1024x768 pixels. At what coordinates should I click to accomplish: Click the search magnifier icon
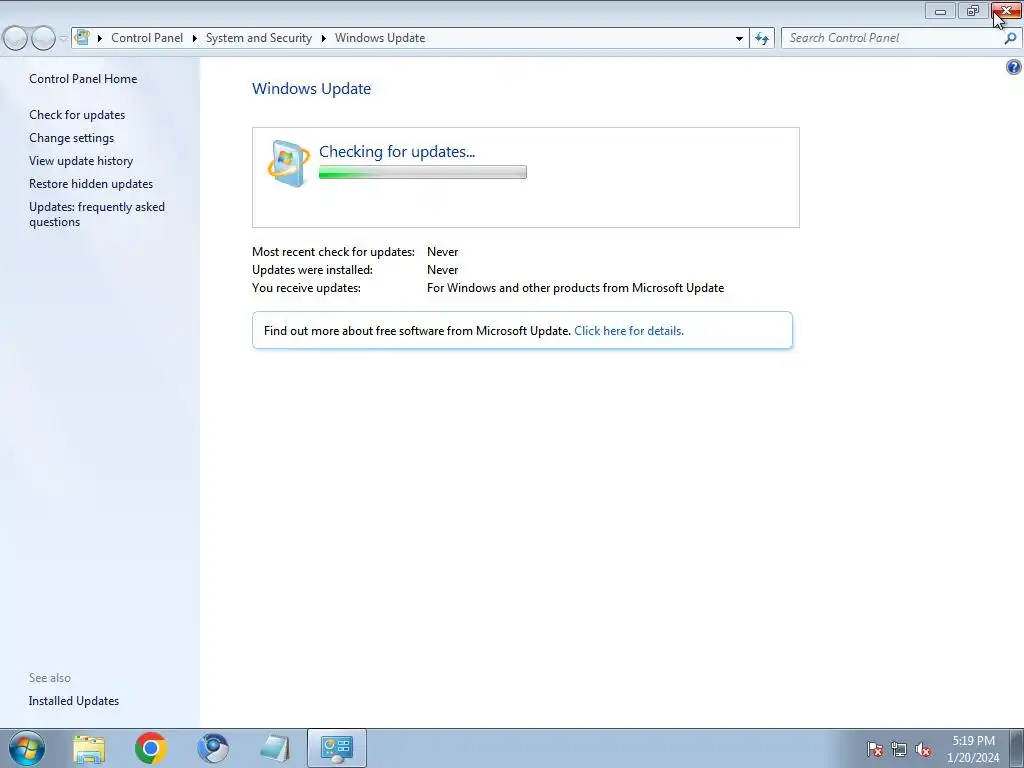pyautogui.click(x=1010, y=38)
